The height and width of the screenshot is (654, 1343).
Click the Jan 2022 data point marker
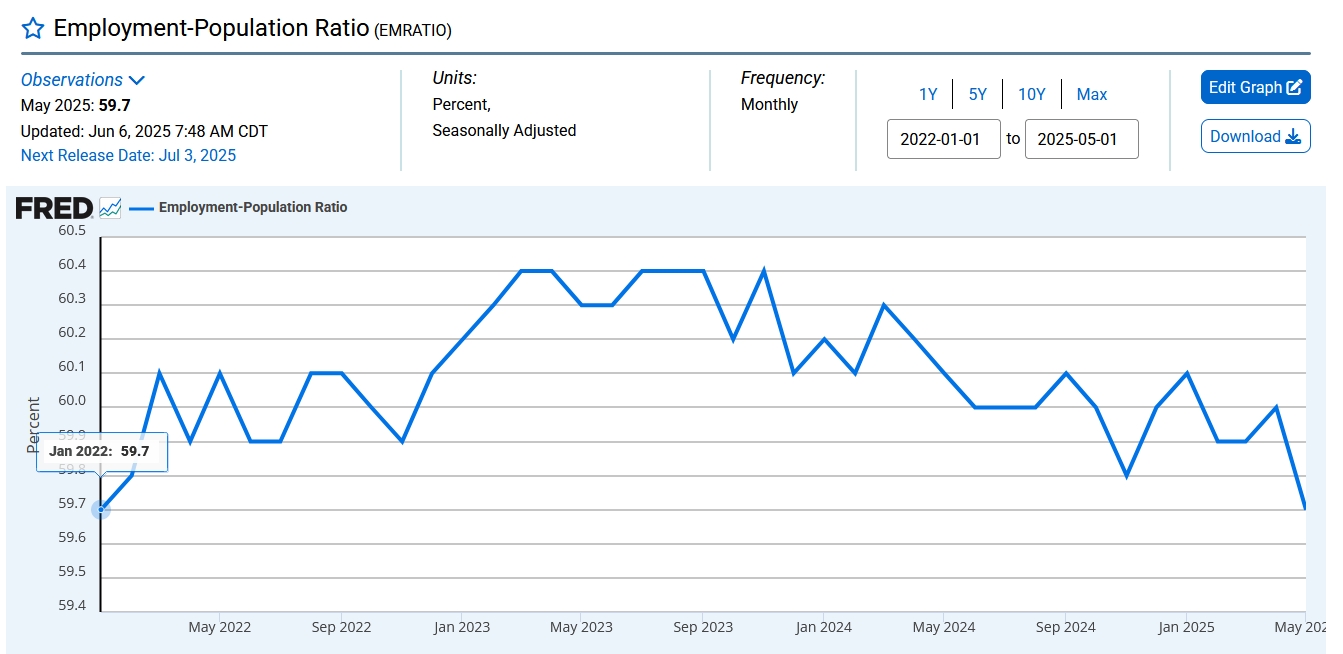[101, 510]
